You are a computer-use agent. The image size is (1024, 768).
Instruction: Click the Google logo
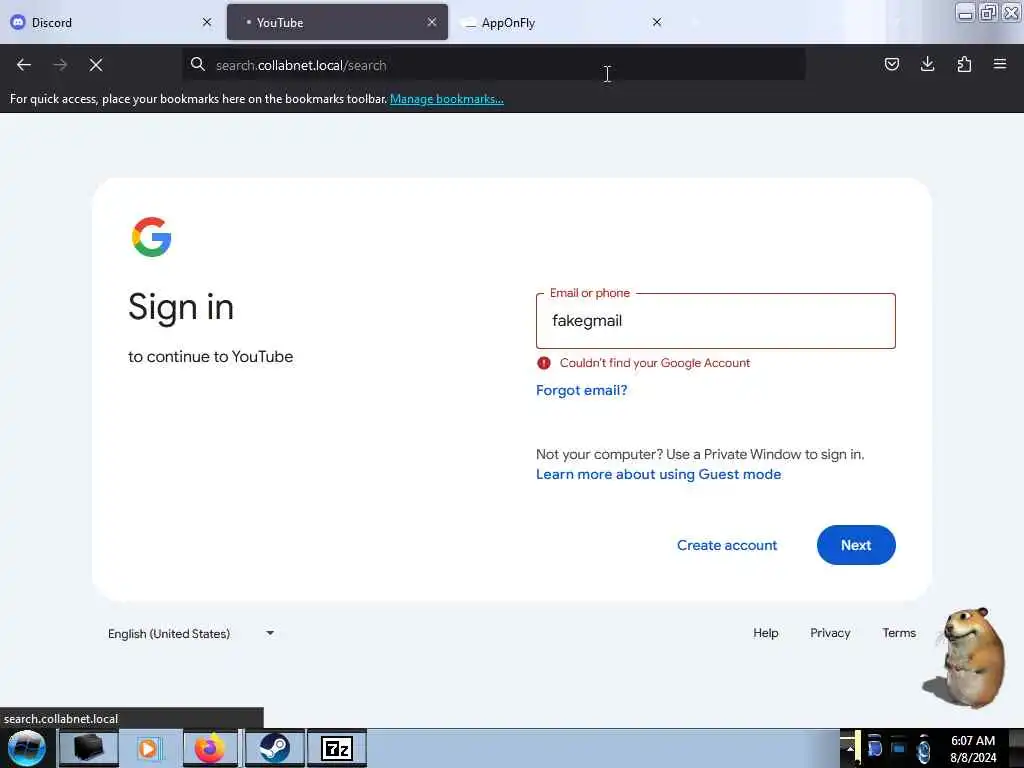click(x=152, y=237)
